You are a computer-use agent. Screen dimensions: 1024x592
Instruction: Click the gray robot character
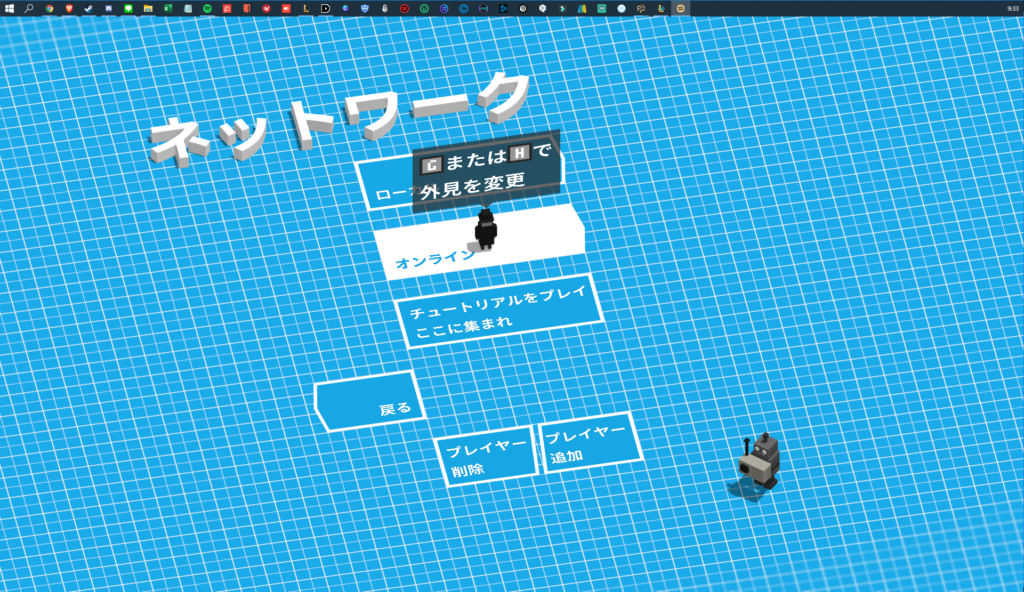pyautogui.click(x=760, y=462)
